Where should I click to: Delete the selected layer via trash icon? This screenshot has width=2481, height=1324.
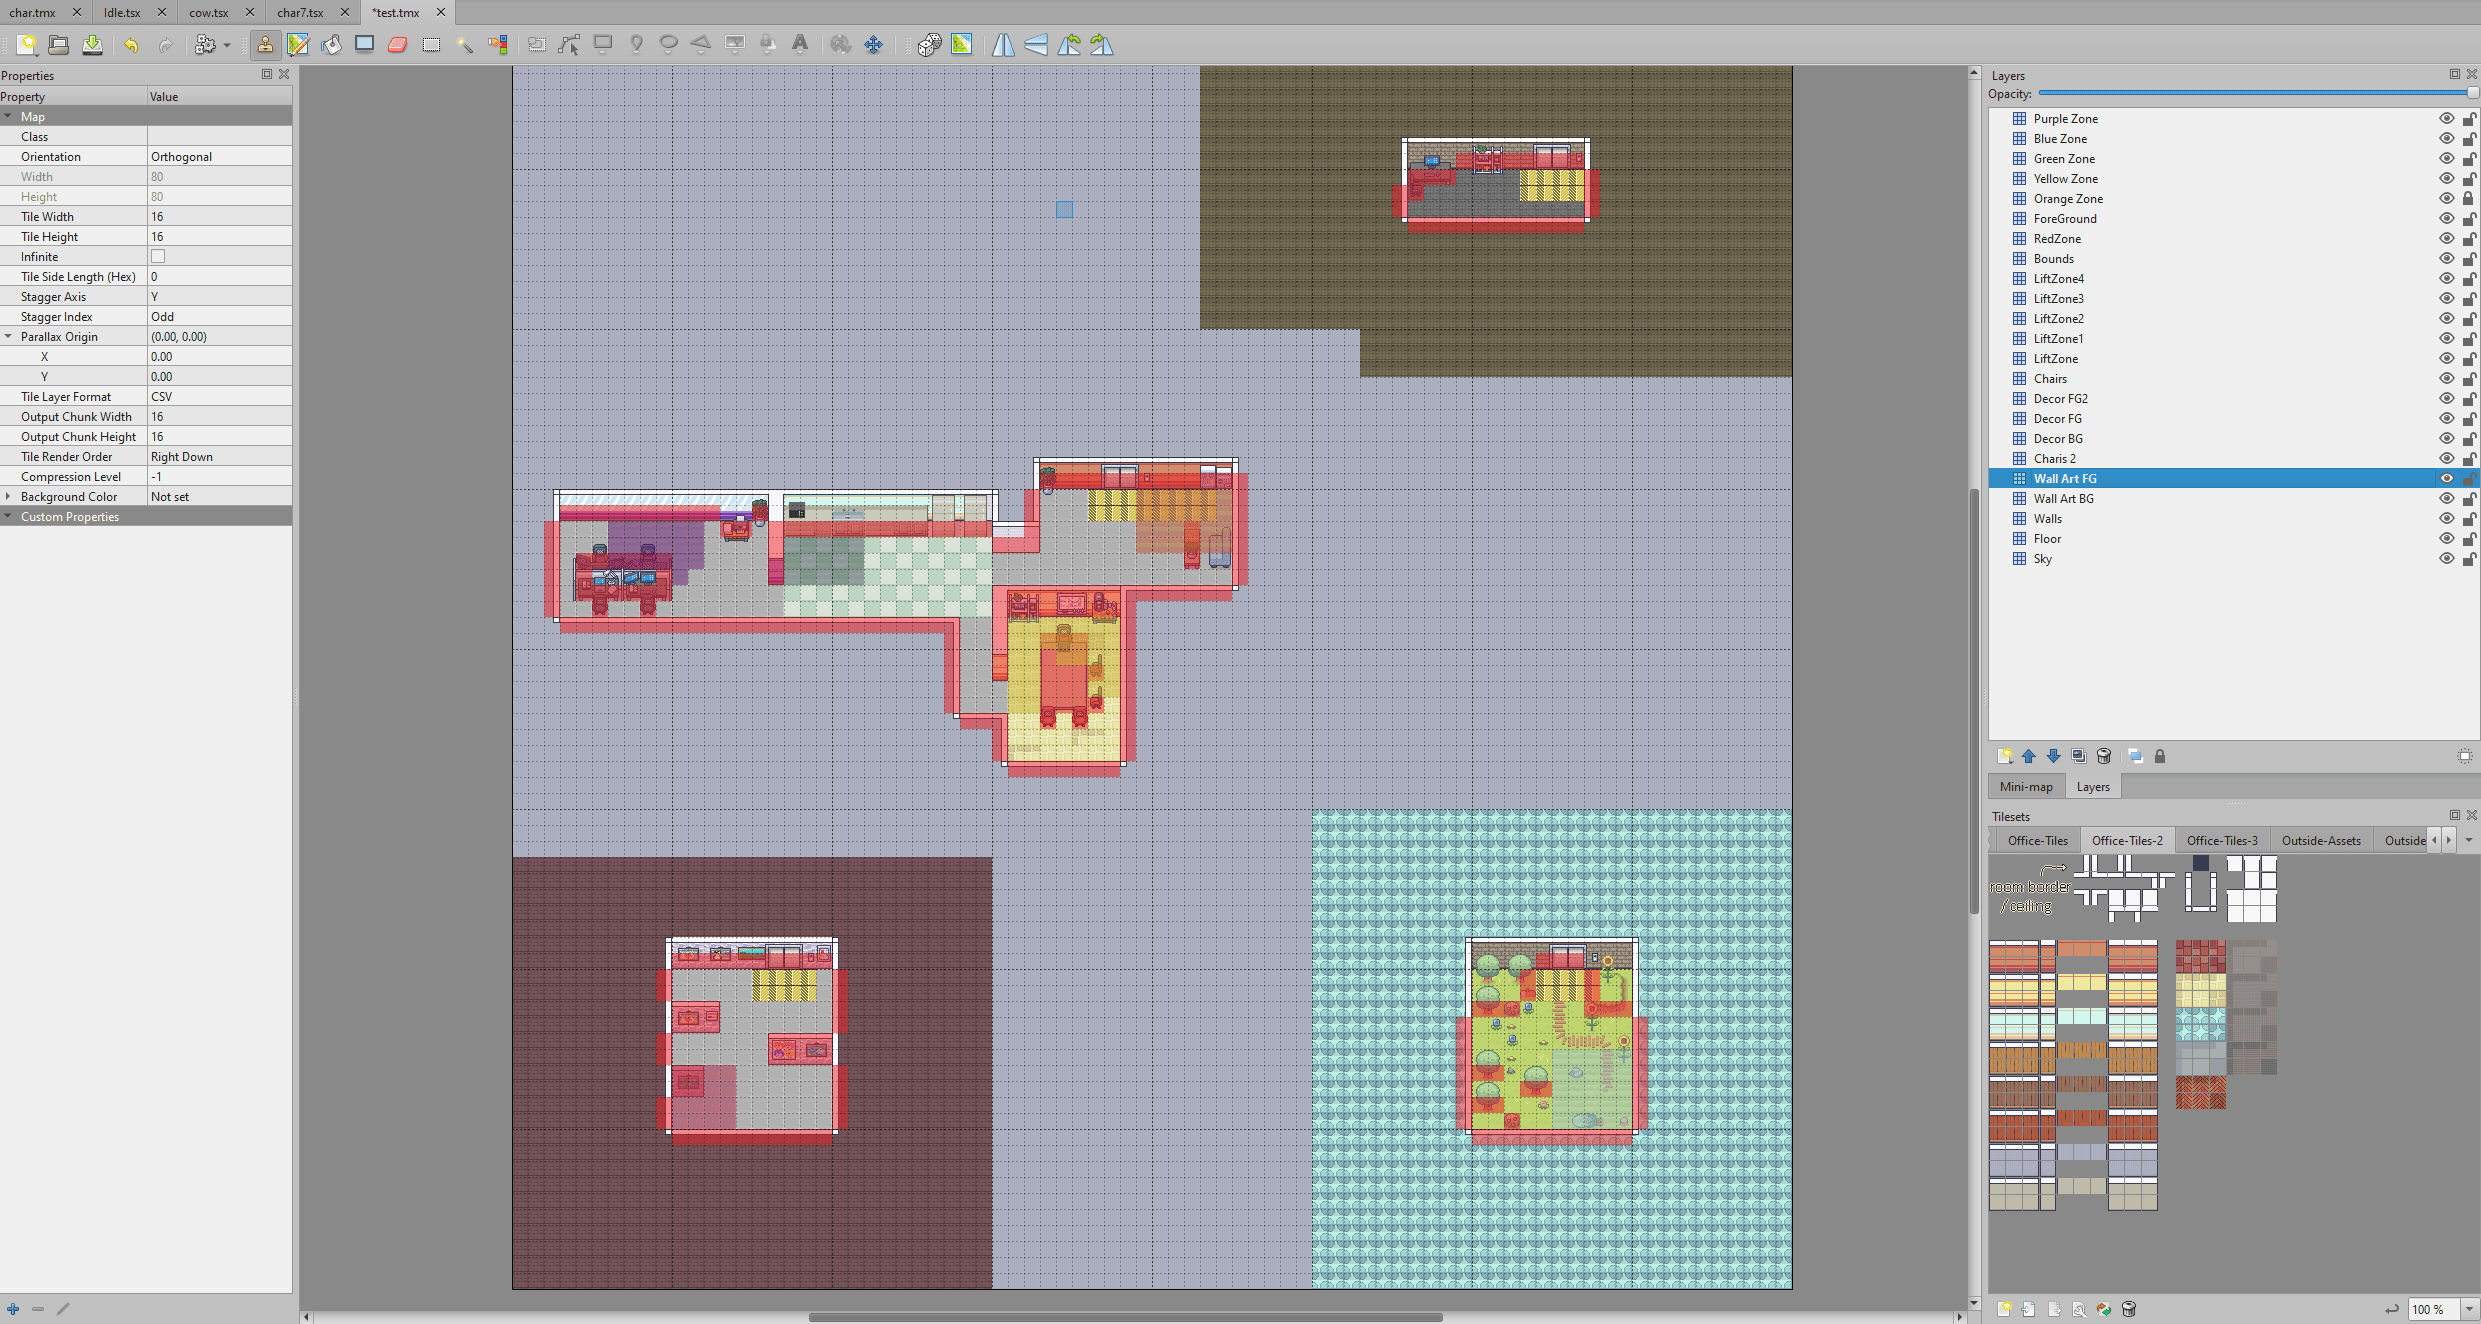(2104, 757)
